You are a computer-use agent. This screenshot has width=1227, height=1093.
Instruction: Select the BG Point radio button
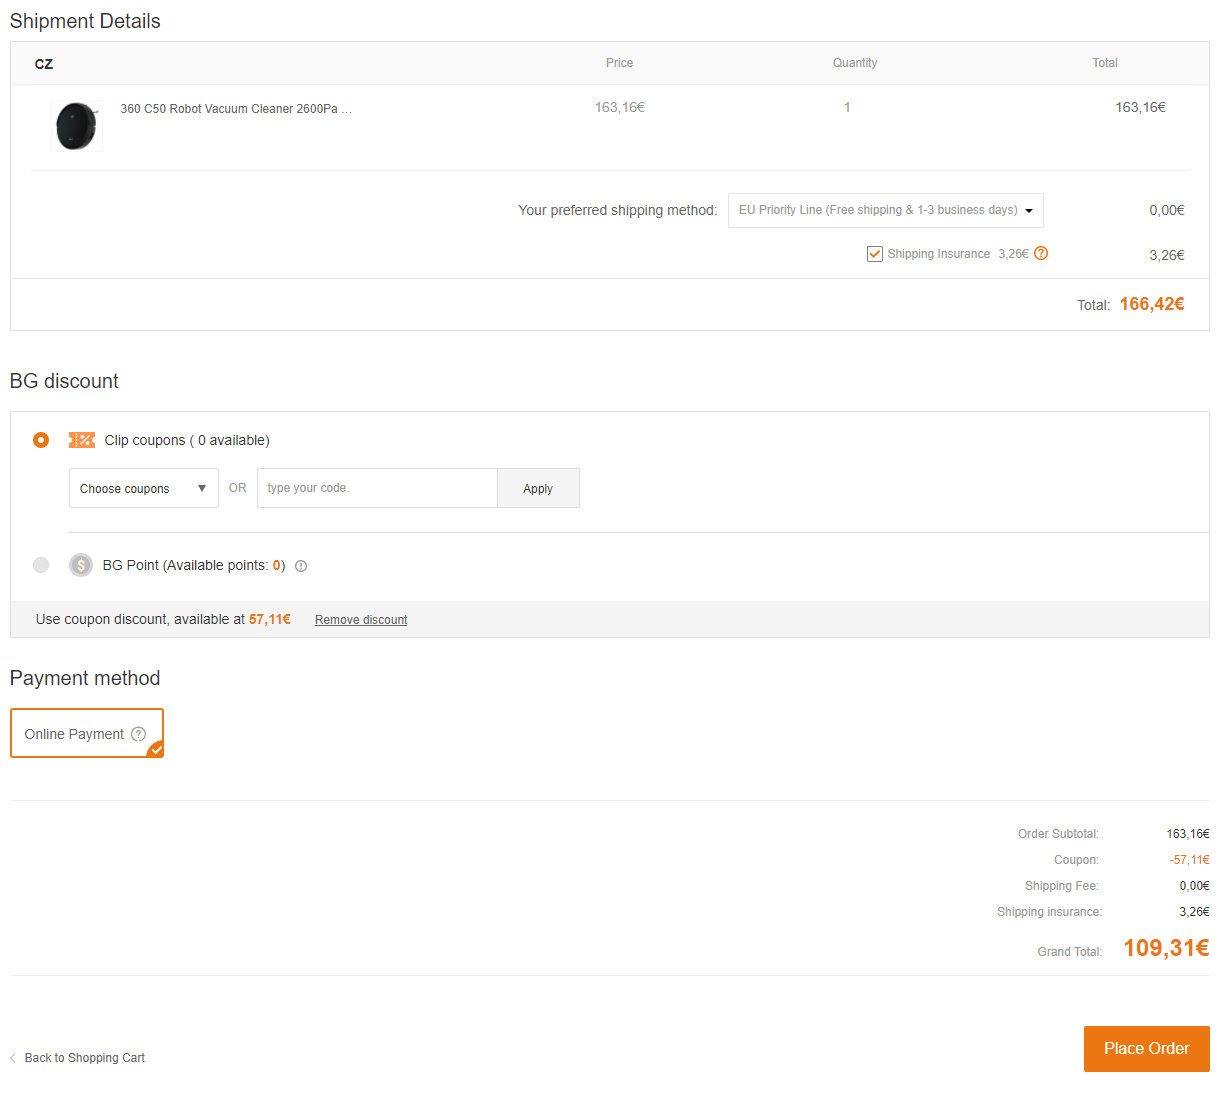coord(41,565)
